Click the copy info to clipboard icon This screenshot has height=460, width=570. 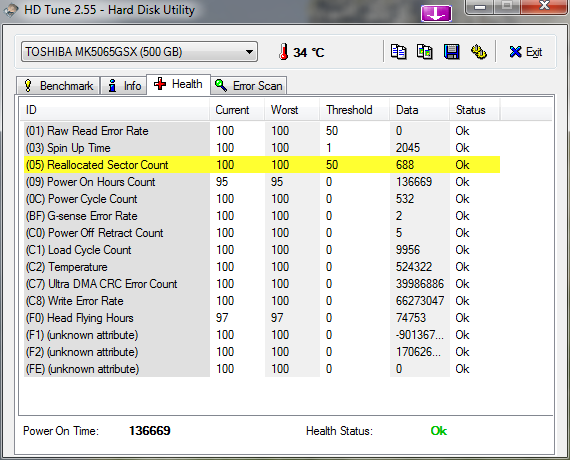click(398, 52)
